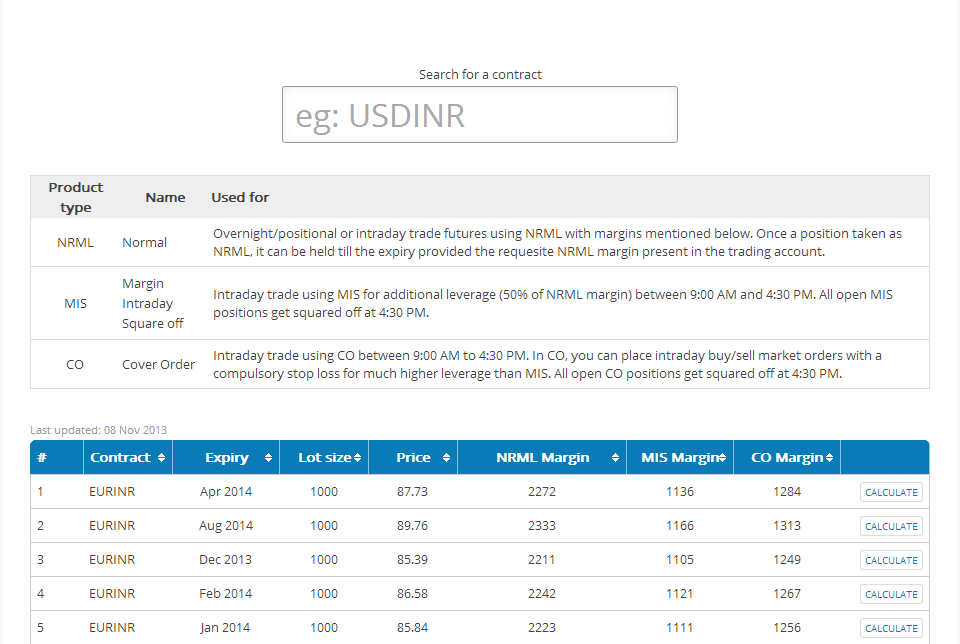The image size is (960, 644).
Task: Click price value 89.76
Action: click(413, 526)
